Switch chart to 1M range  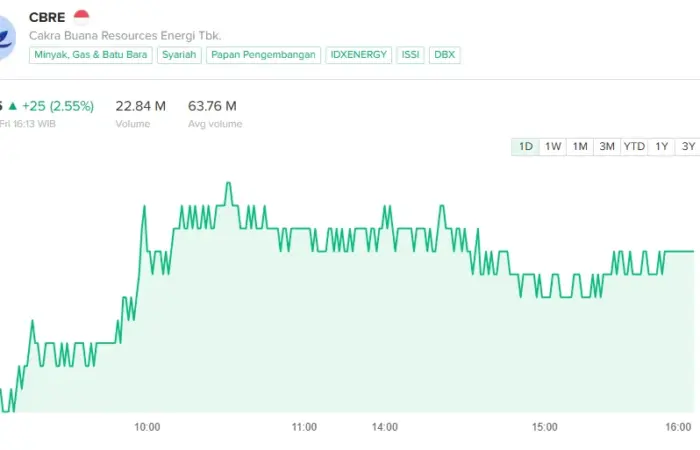click(x=580, y=146)
